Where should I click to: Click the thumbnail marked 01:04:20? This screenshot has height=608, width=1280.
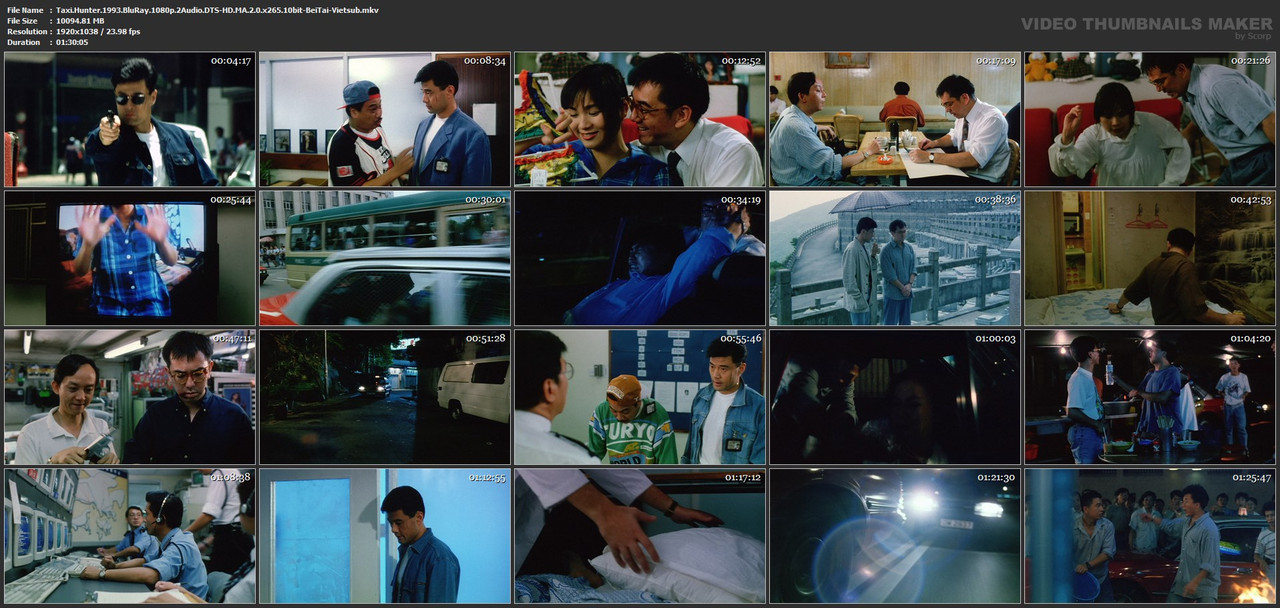[x=1150, y=397]
